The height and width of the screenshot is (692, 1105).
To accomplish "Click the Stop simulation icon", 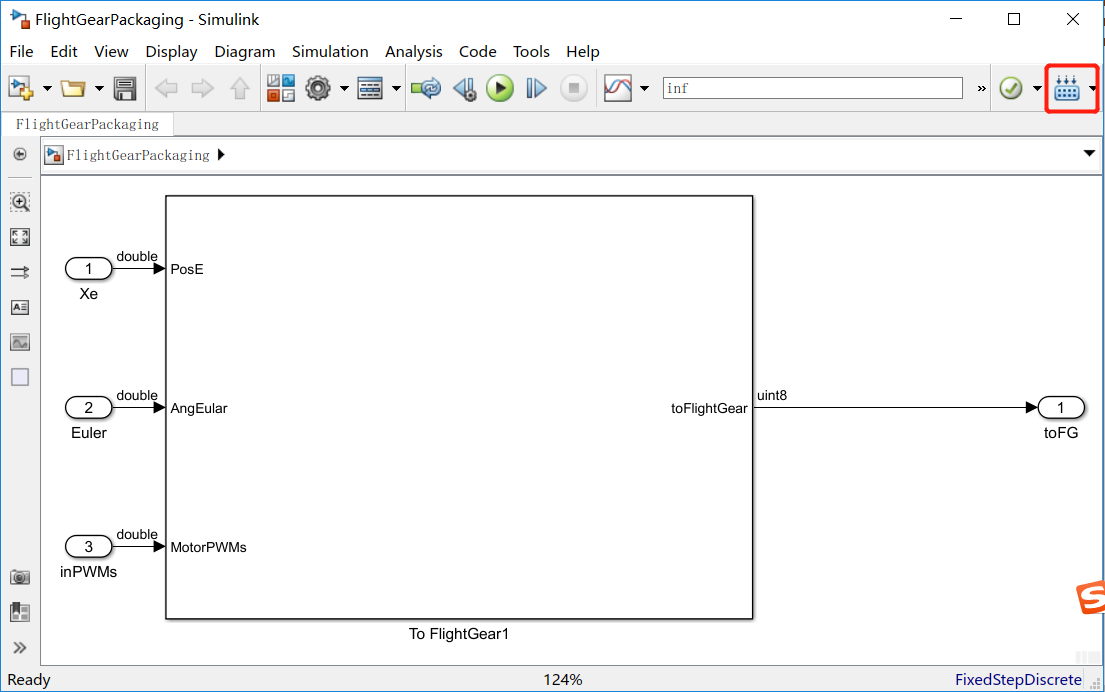I will 574,88.
